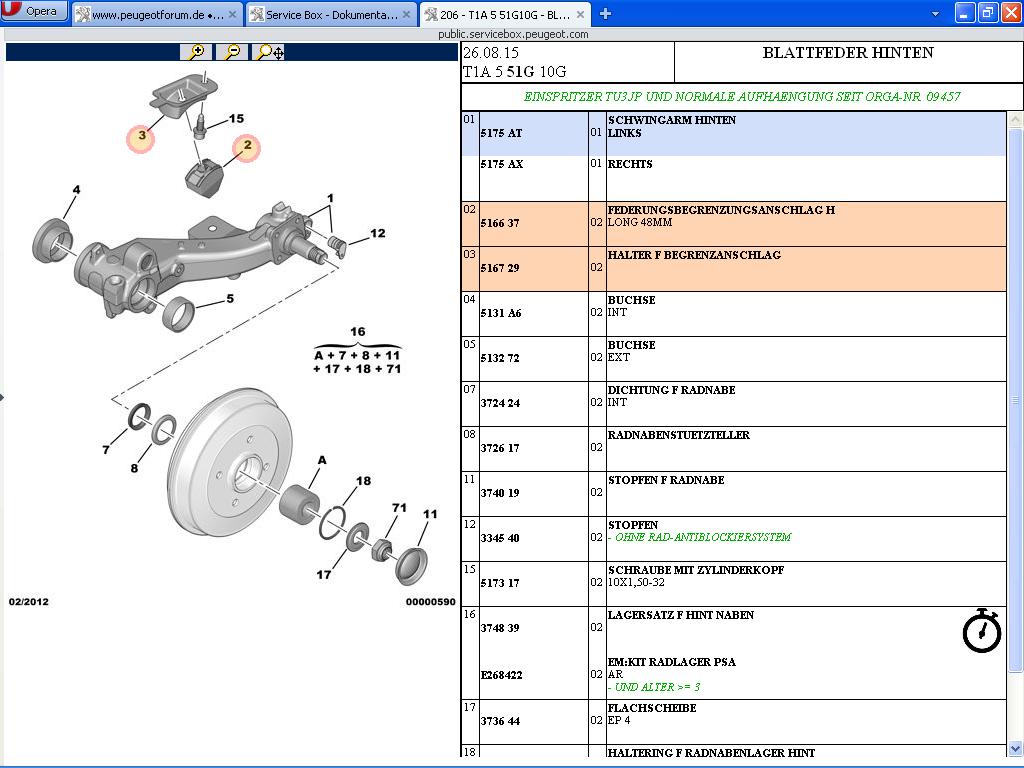This screenshot has width=1024, height=768.
Task: Click part number 3748 39 Lagersatz
Action: (500, 628)
